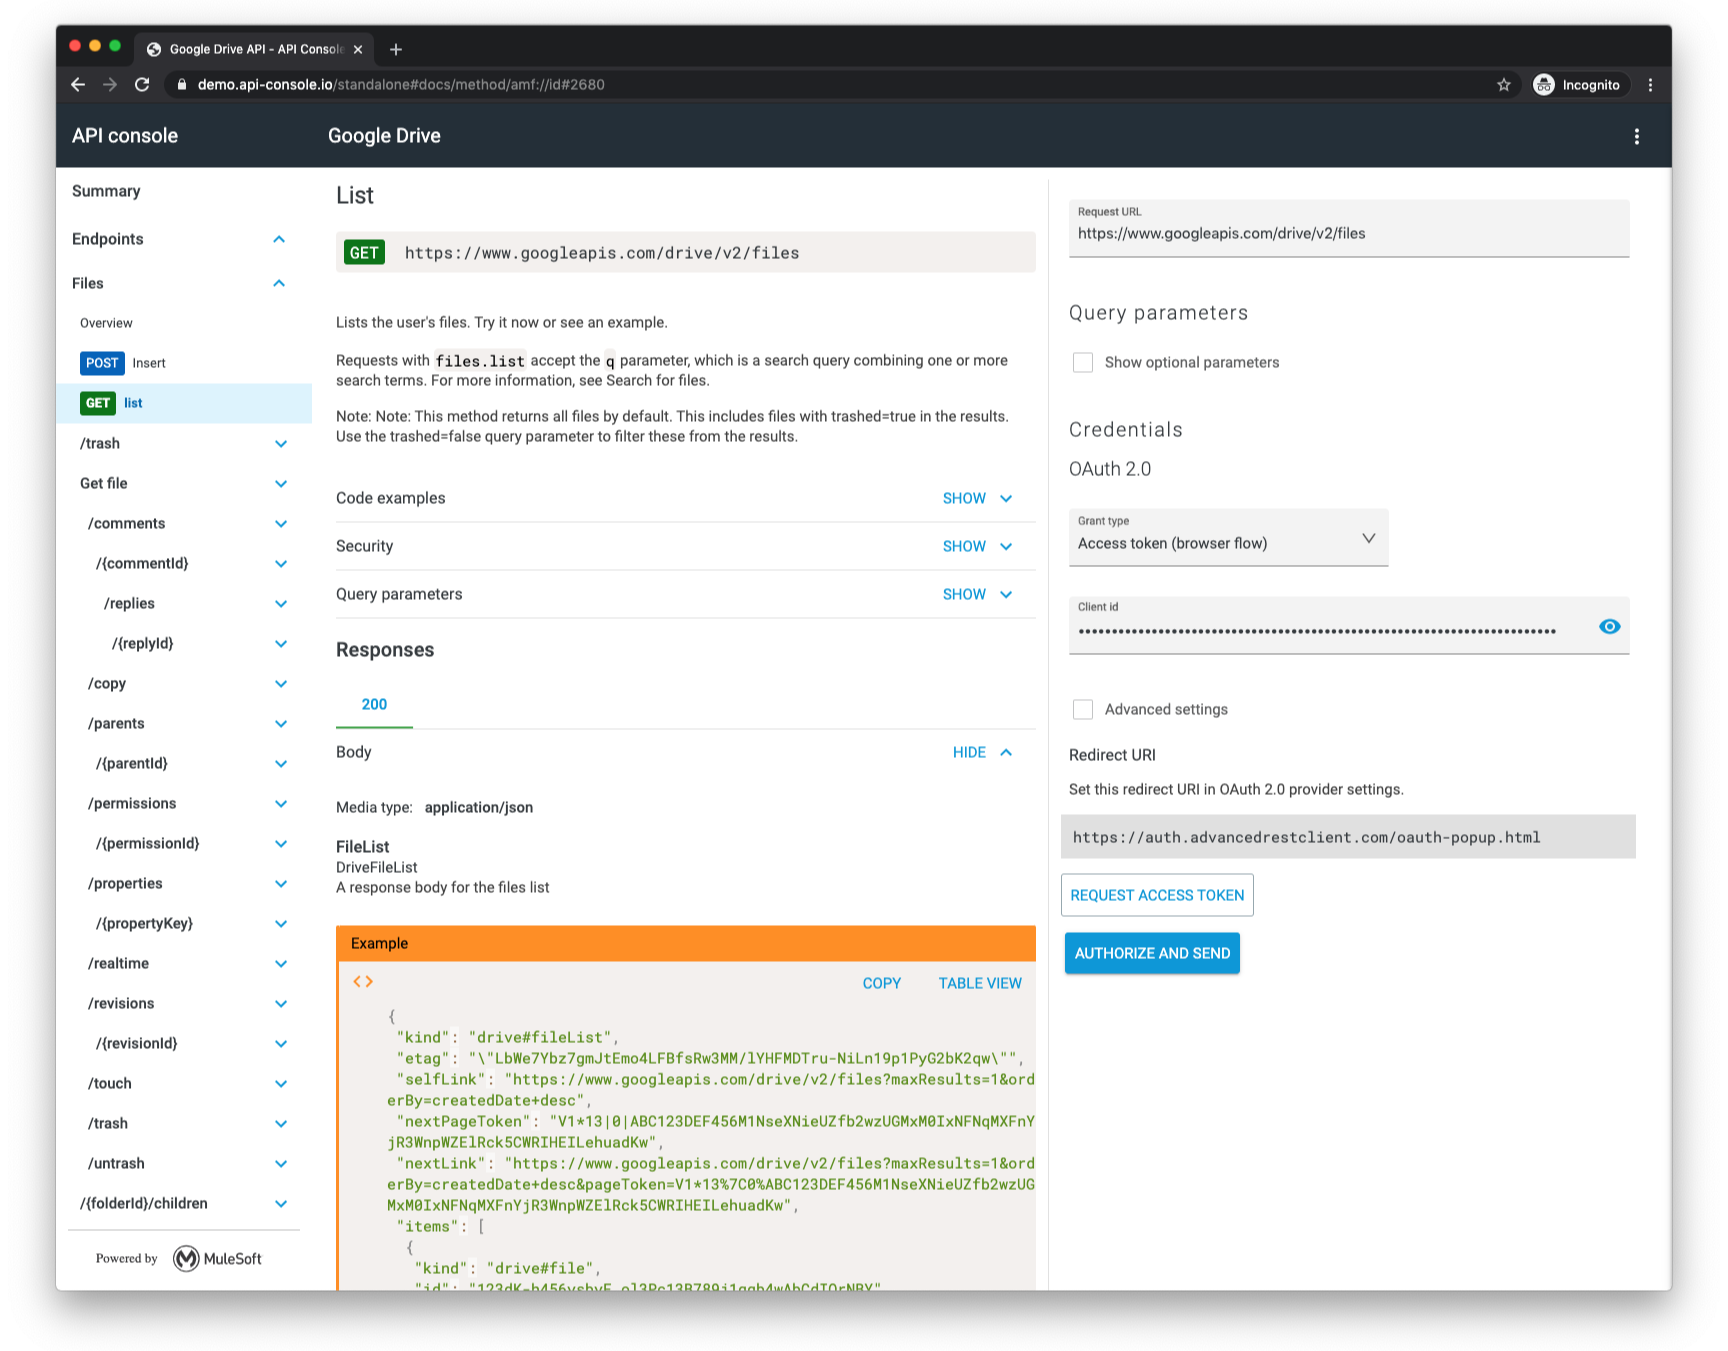Expand the /permissions endpoint
1728x1351 pixels.
point(281,803)
